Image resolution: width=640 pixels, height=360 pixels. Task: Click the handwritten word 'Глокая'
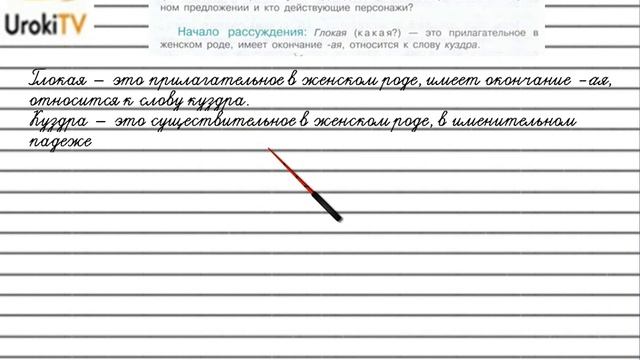[58, 79]
